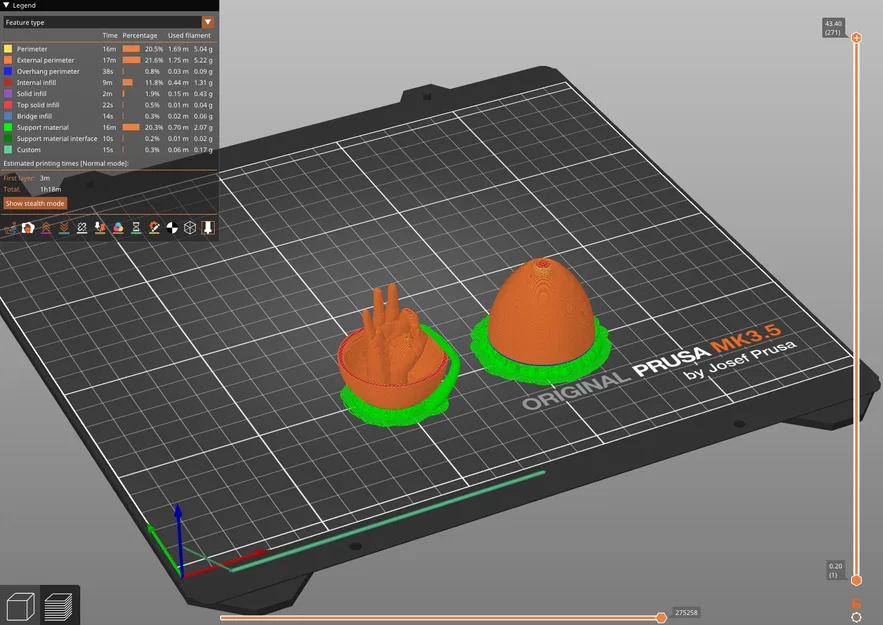Toggle Perimeter feature visibility row

point(109,49)
